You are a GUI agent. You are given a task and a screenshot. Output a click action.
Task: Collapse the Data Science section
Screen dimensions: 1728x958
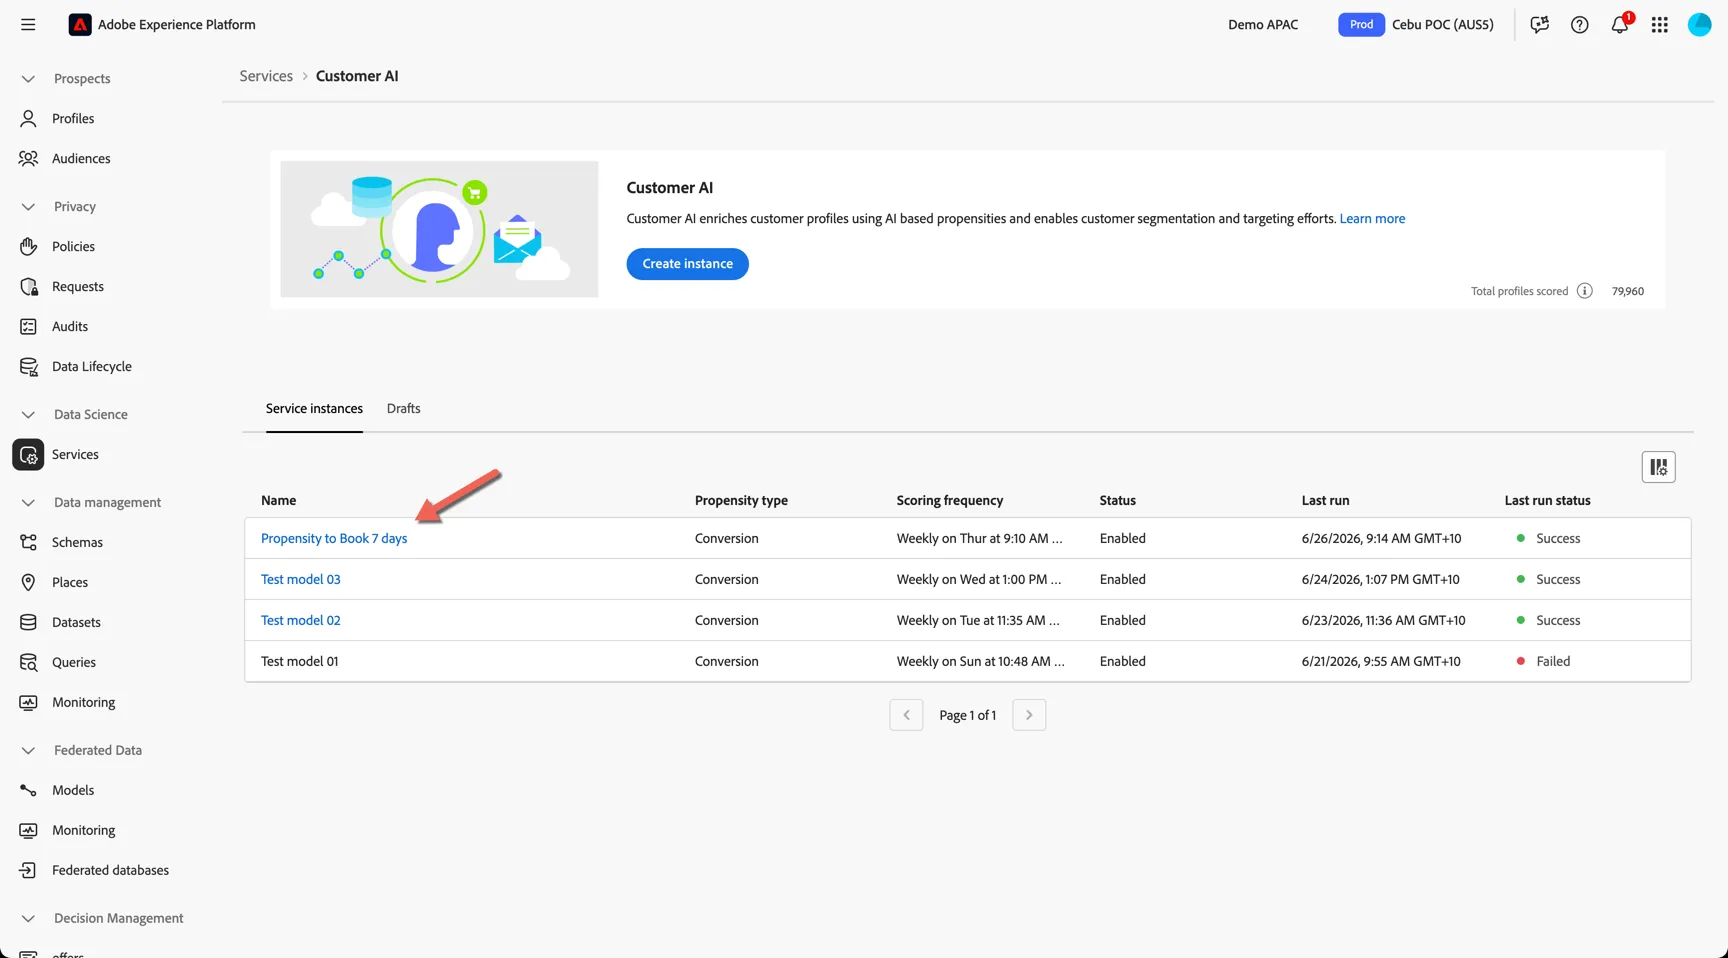(28, 415)
